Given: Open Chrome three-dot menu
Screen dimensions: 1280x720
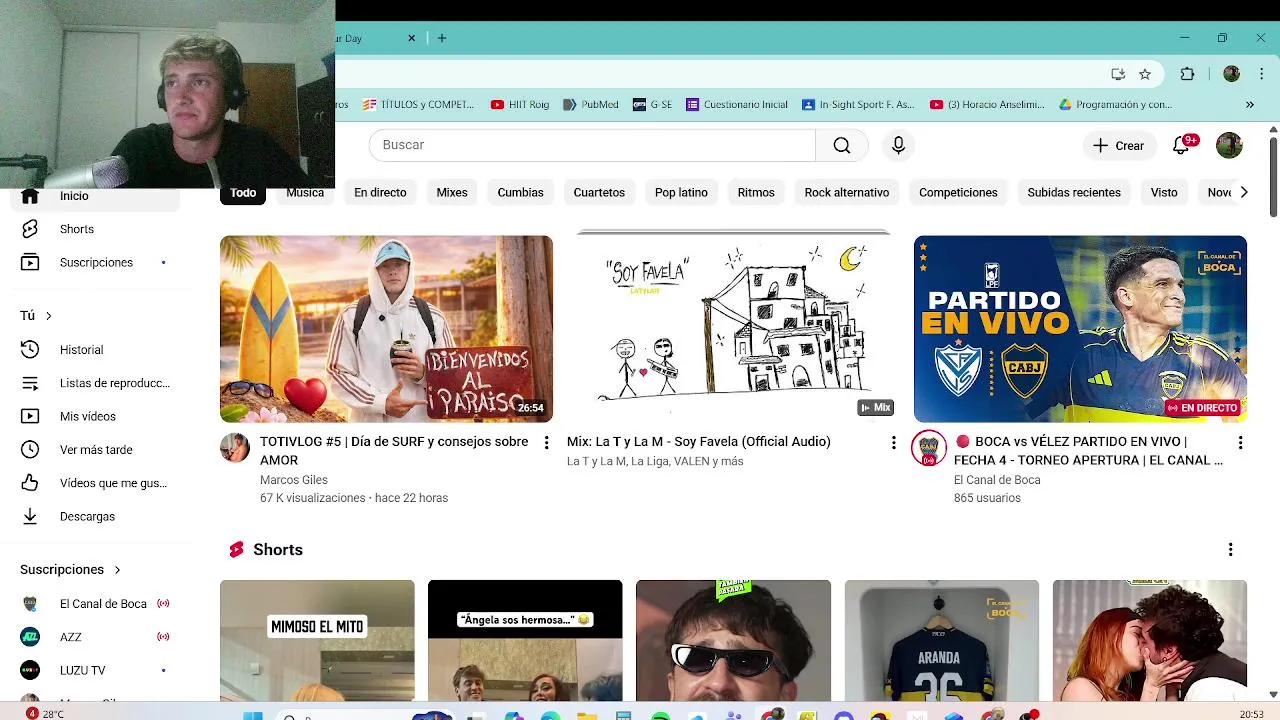Looking at the screenshot, I should (x=1261, y=74).
